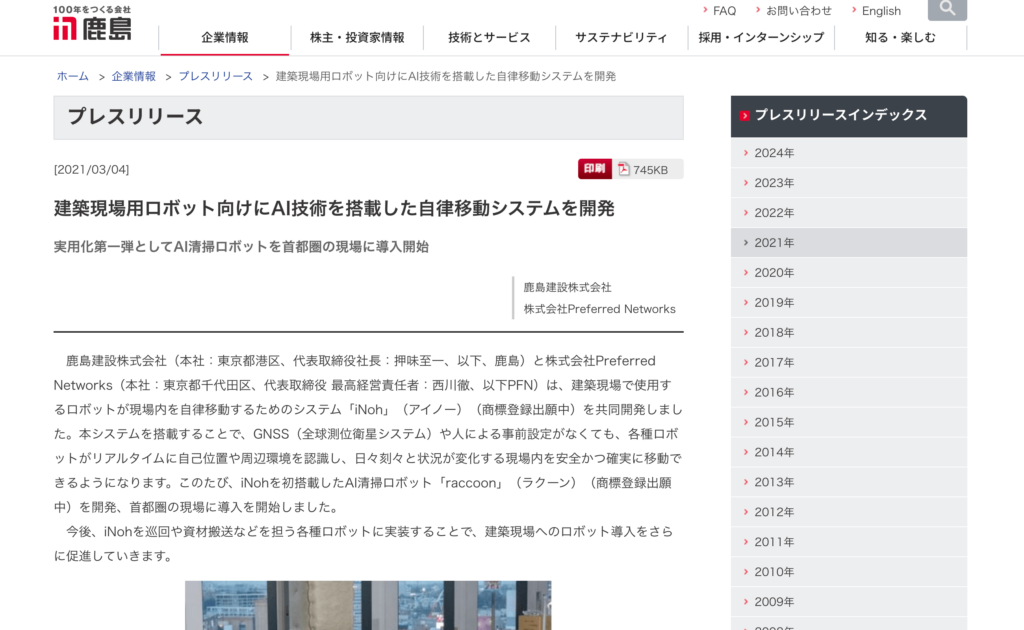
Task: Open the 技術とサービス menu
Action: pos(489,38)
